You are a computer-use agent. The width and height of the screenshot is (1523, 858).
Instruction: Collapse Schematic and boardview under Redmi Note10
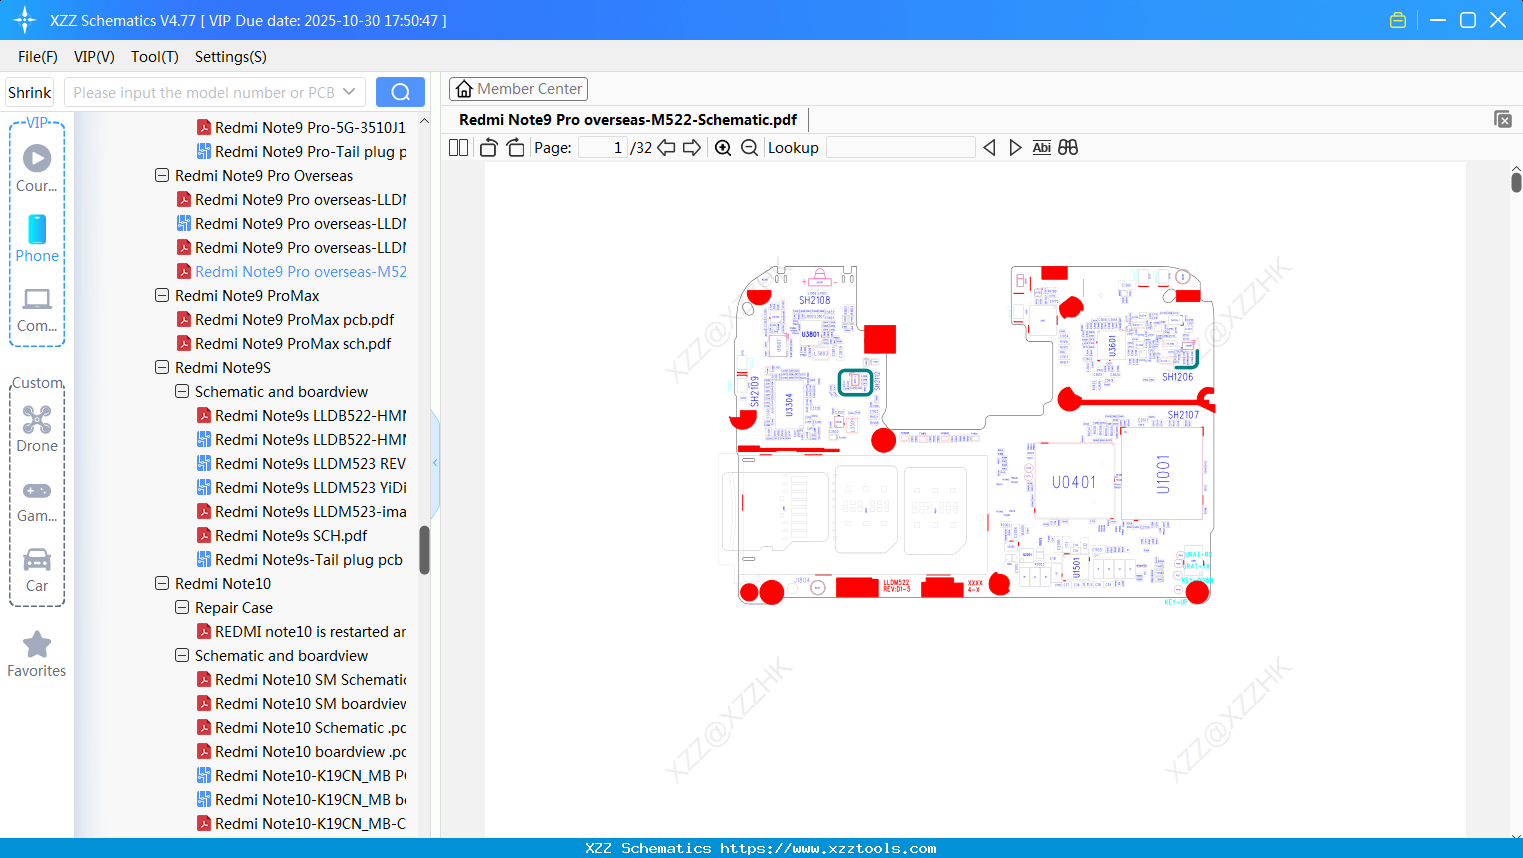pyautogui.click(x=182, y=655)
